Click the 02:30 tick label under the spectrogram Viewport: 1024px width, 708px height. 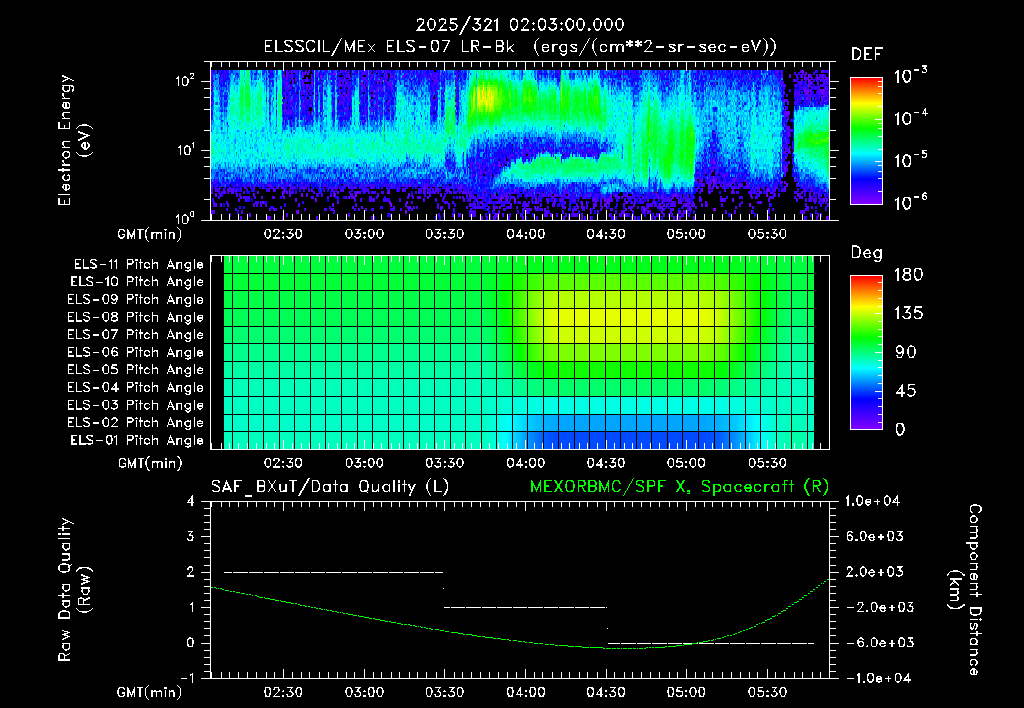[x=283, y=234]
